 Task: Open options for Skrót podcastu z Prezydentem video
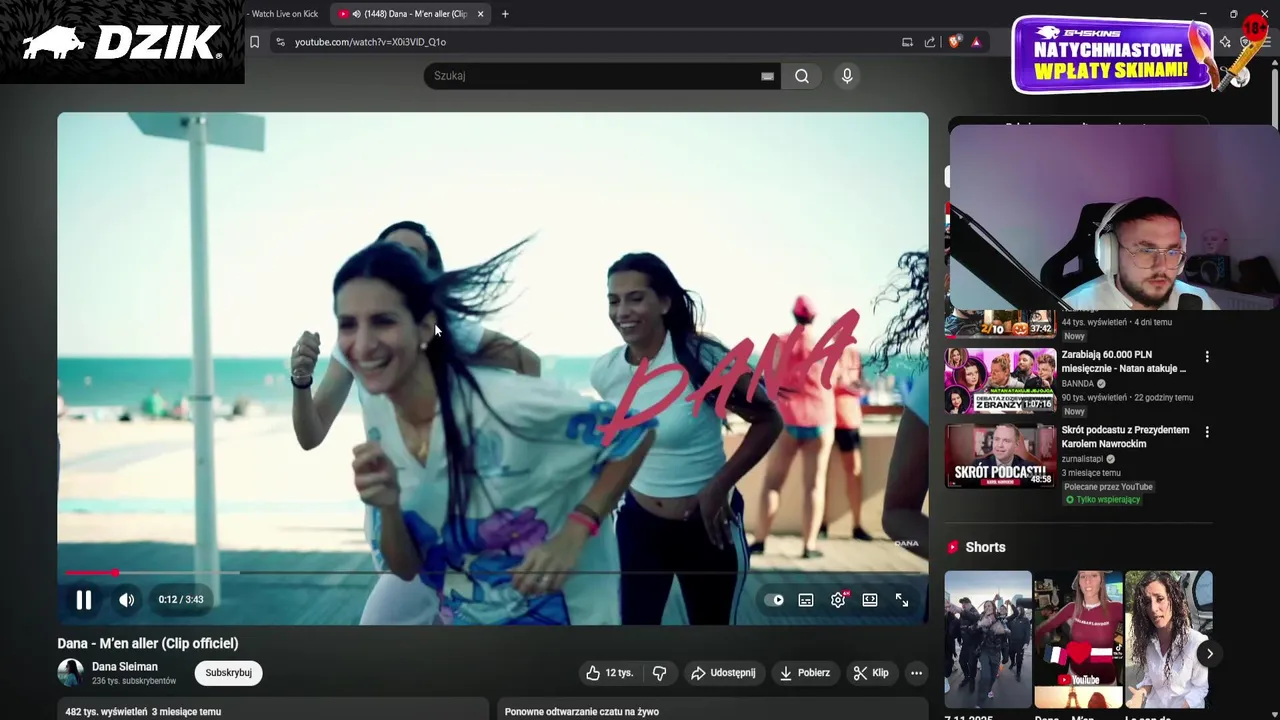(x=1207, y=432)
